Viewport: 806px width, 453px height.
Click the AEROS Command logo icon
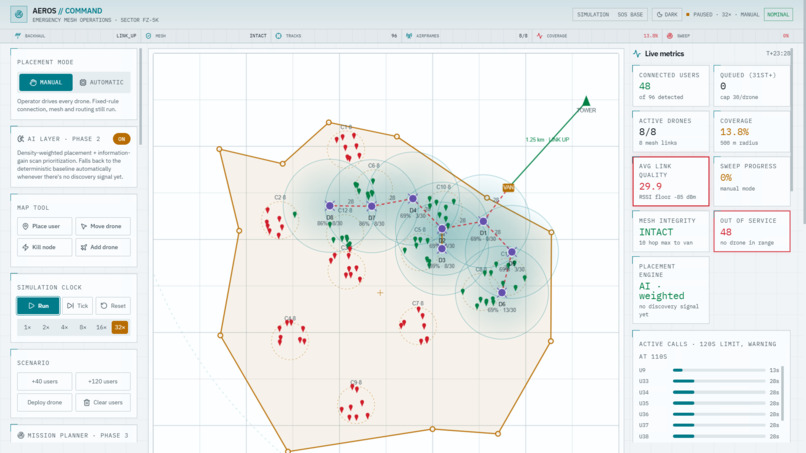pyautogui.click(x=19, y=14)
